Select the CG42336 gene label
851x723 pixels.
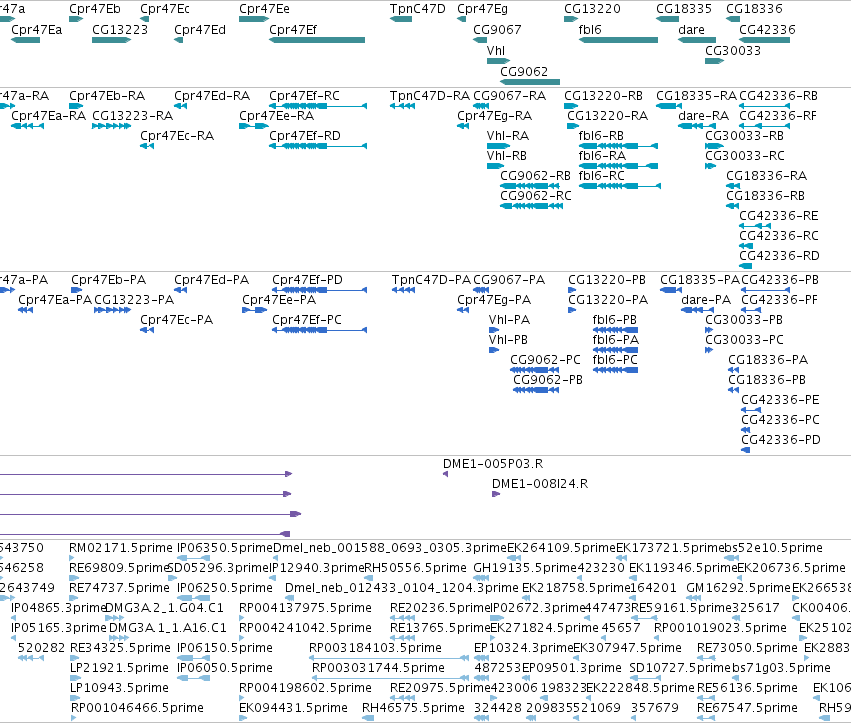(767, 30)
